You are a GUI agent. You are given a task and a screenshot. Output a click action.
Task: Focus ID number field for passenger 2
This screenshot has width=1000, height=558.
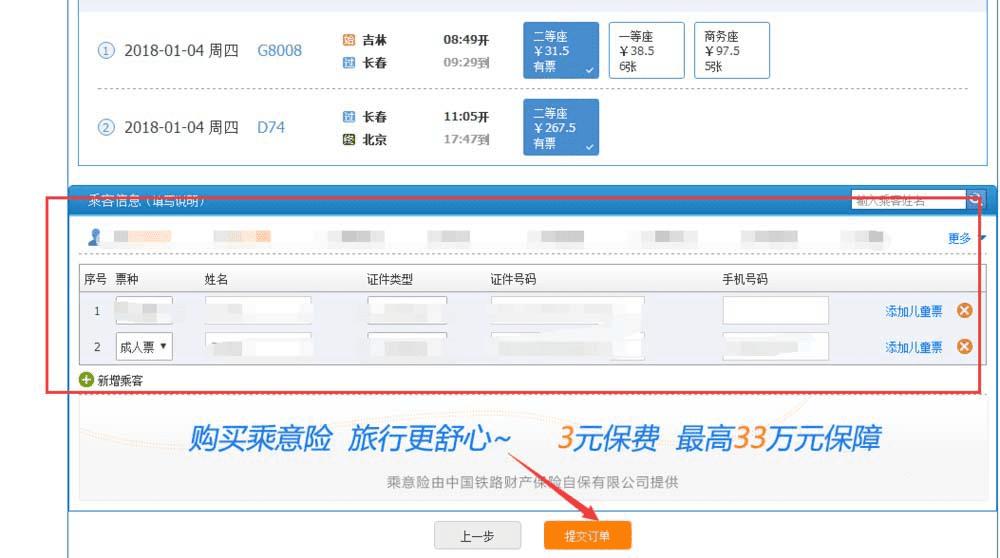click(568, 346)
